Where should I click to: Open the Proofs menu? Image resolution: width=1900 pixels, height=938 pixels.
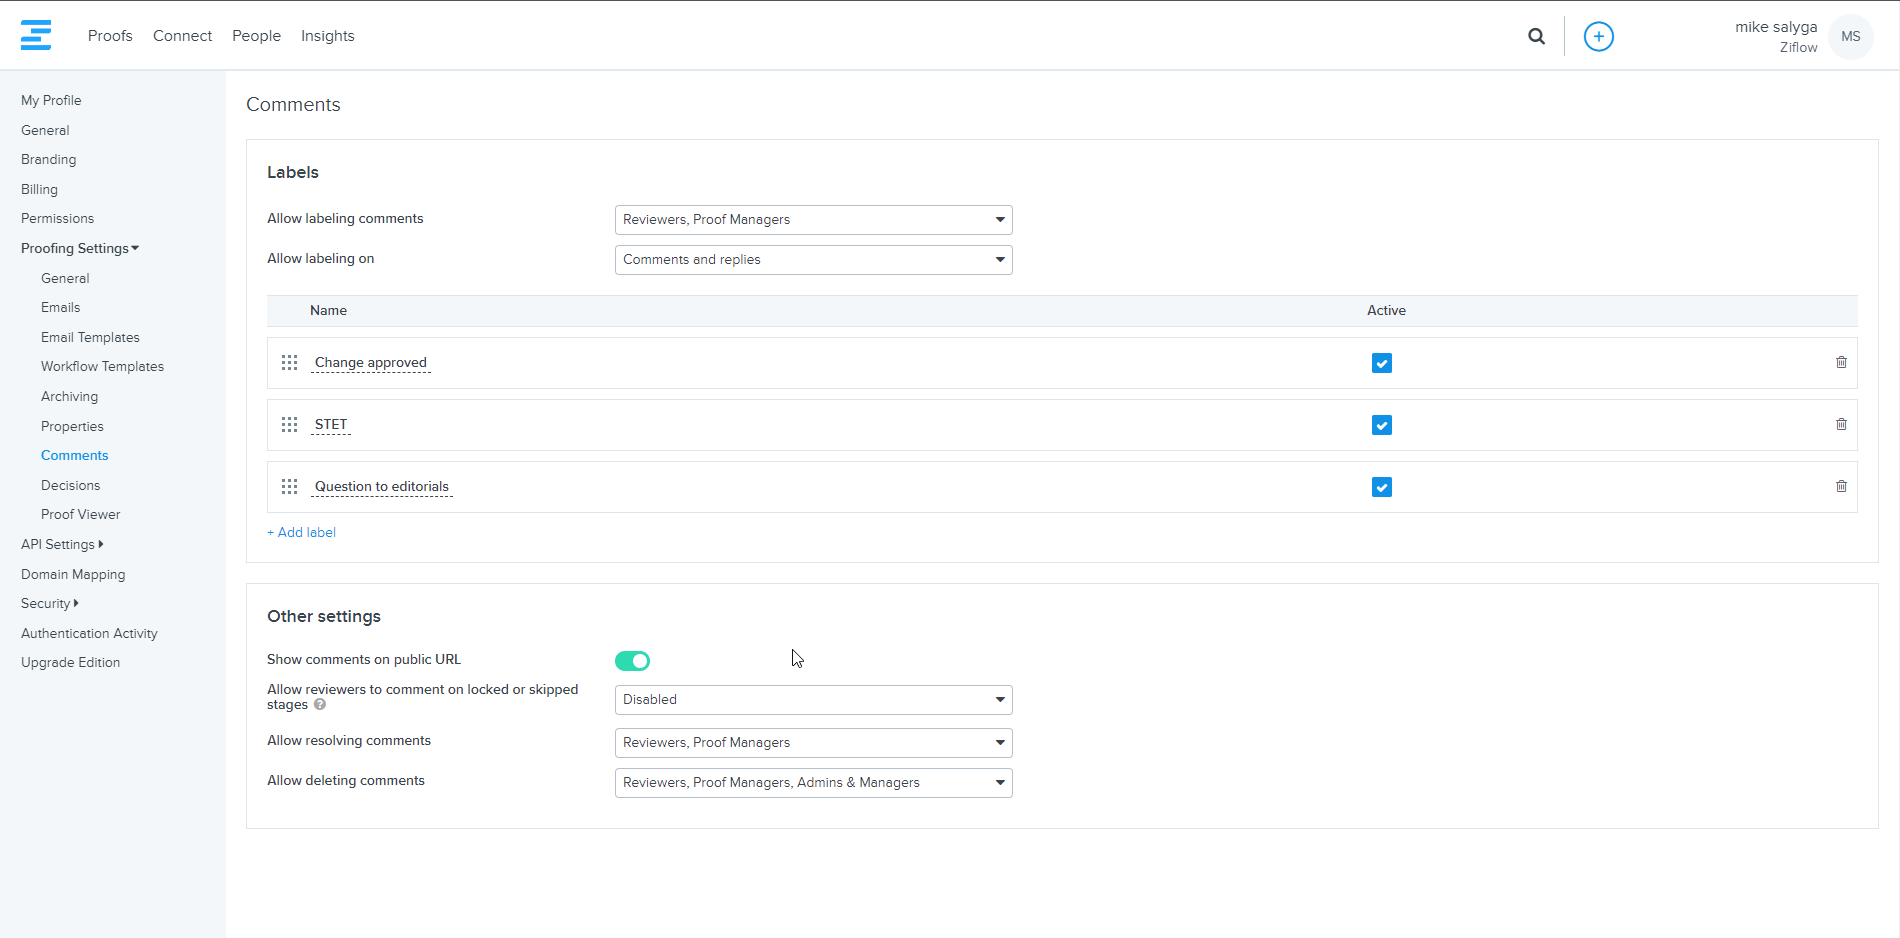[110, 36]
